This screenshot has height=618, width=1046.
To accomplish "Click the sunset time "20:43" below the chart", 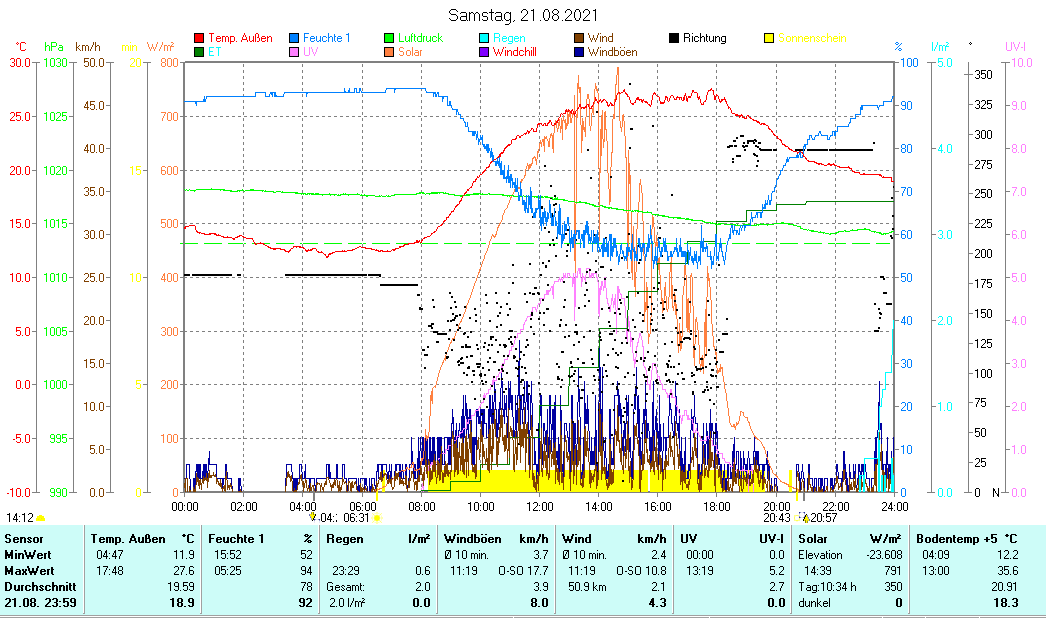I will (x=777, y=518).
